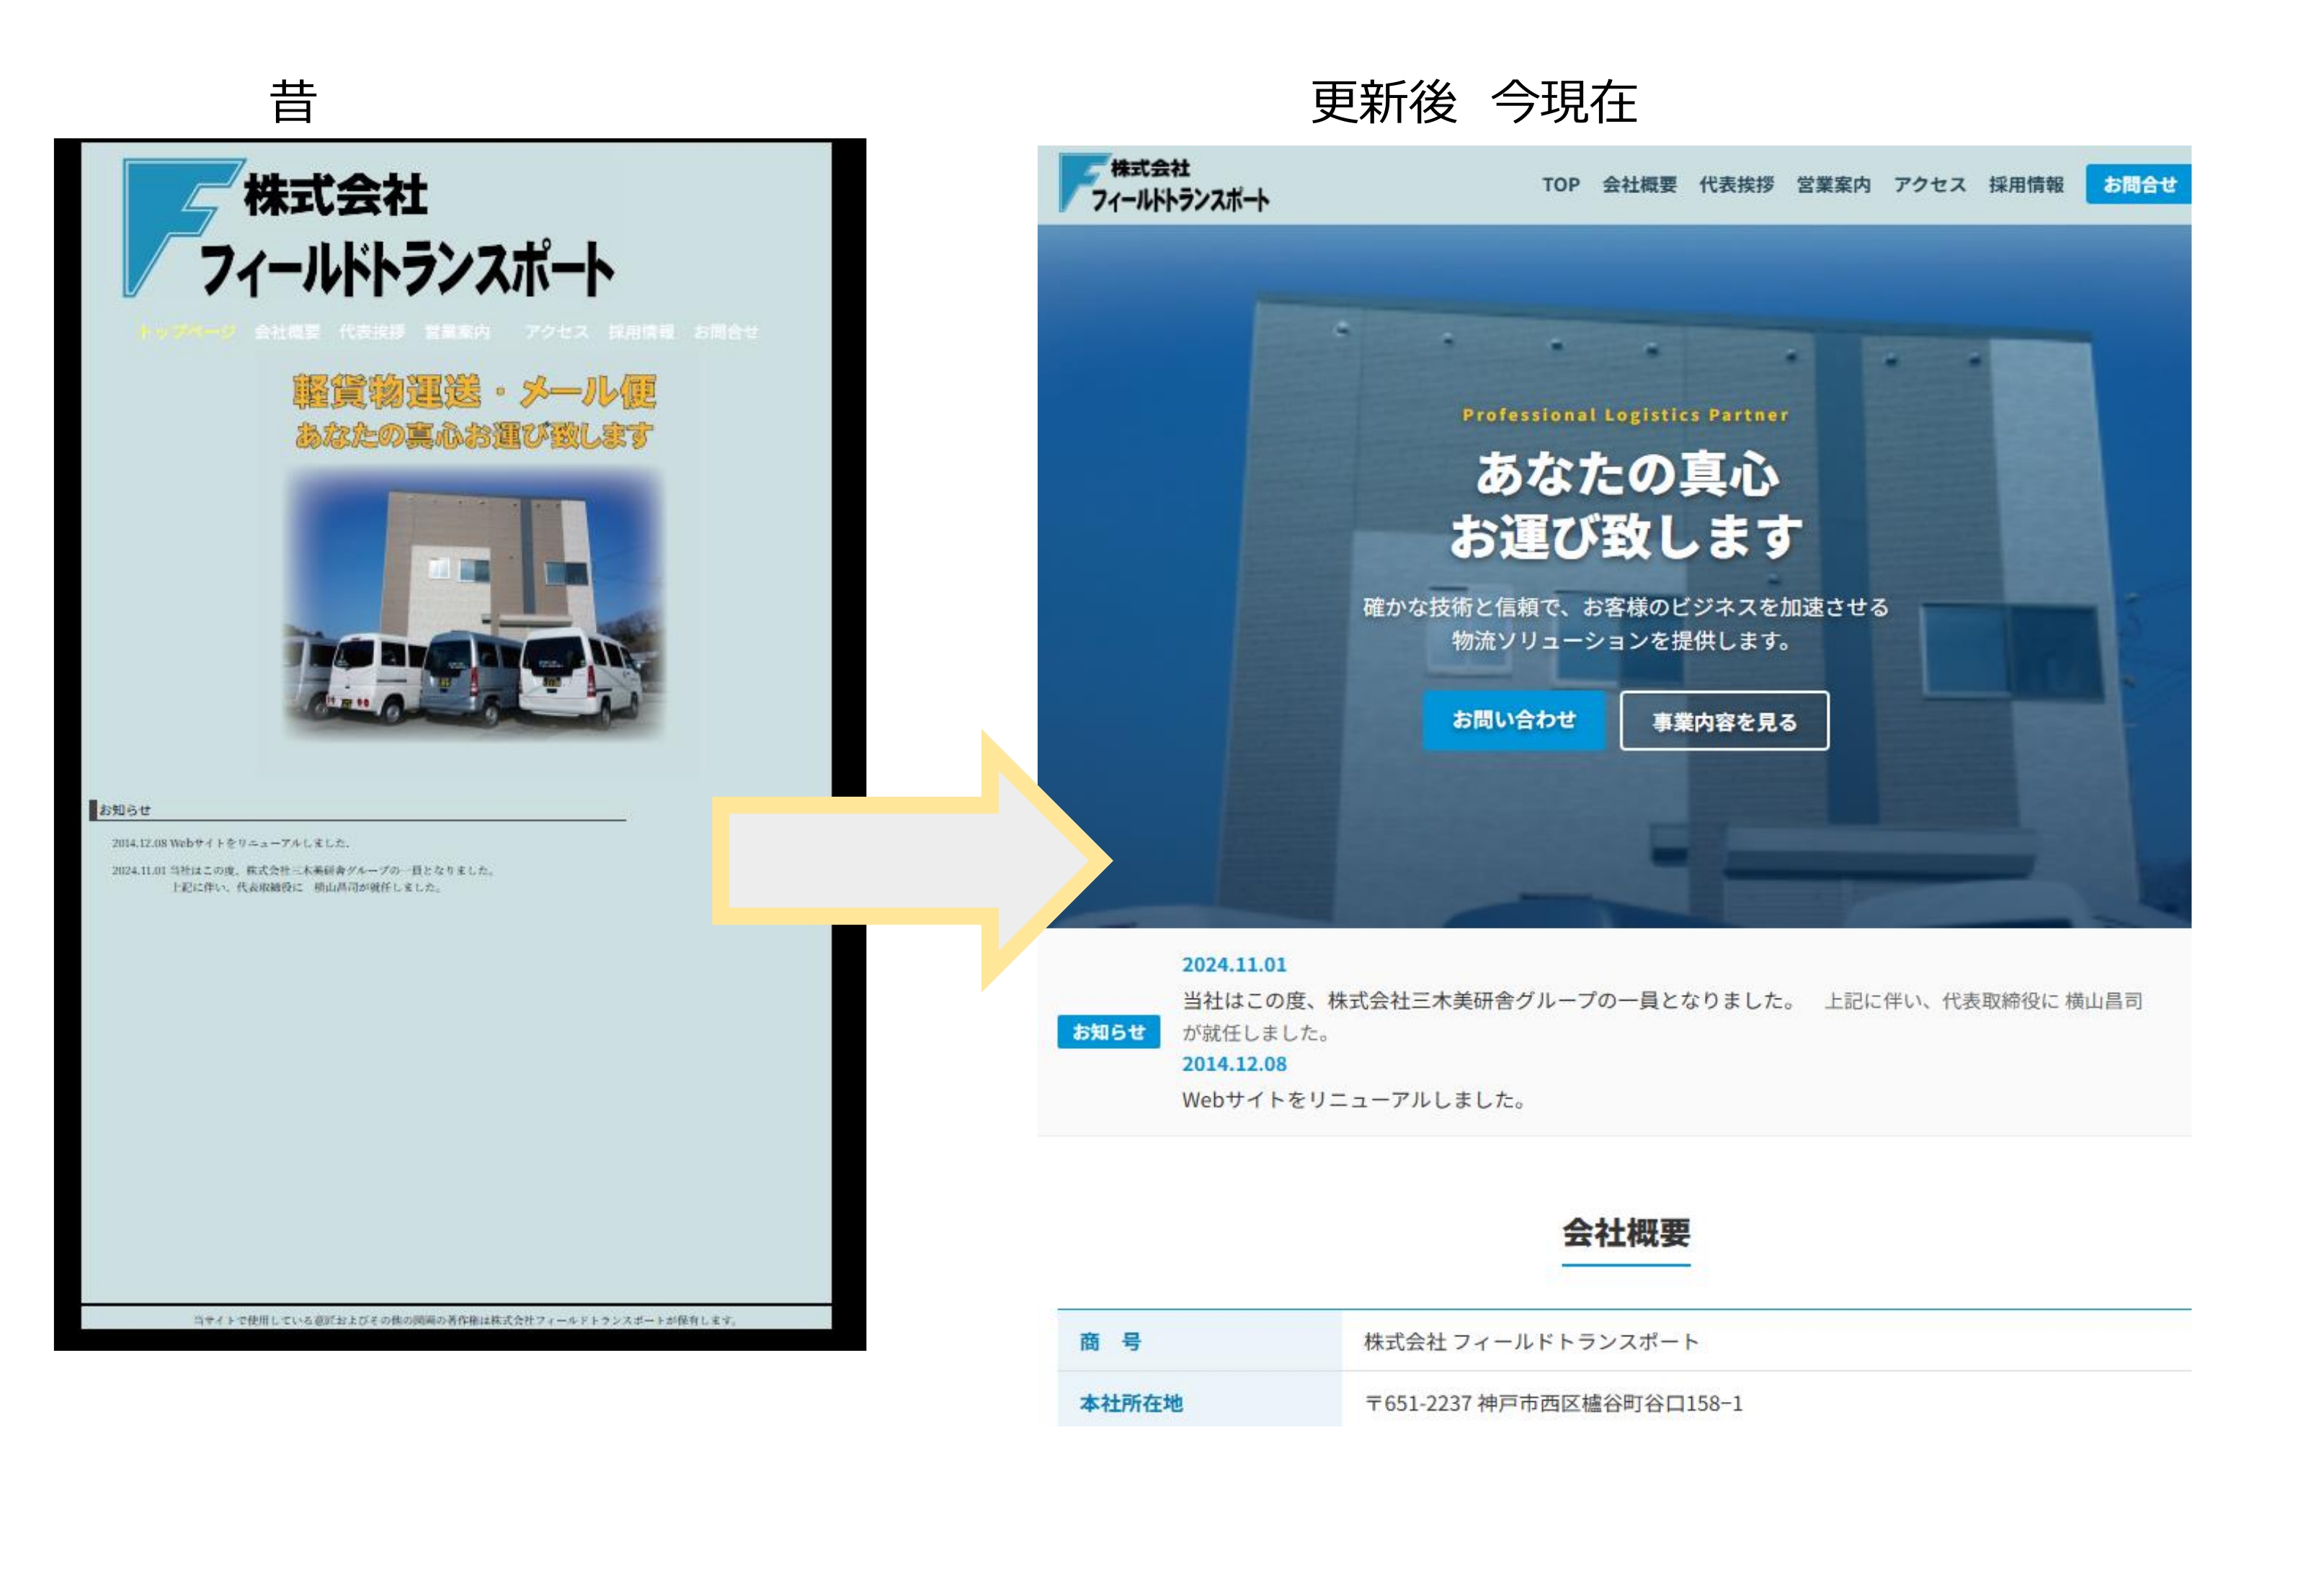
Task: Open 採用情報 from the header menu
Action: point(2028,184)
